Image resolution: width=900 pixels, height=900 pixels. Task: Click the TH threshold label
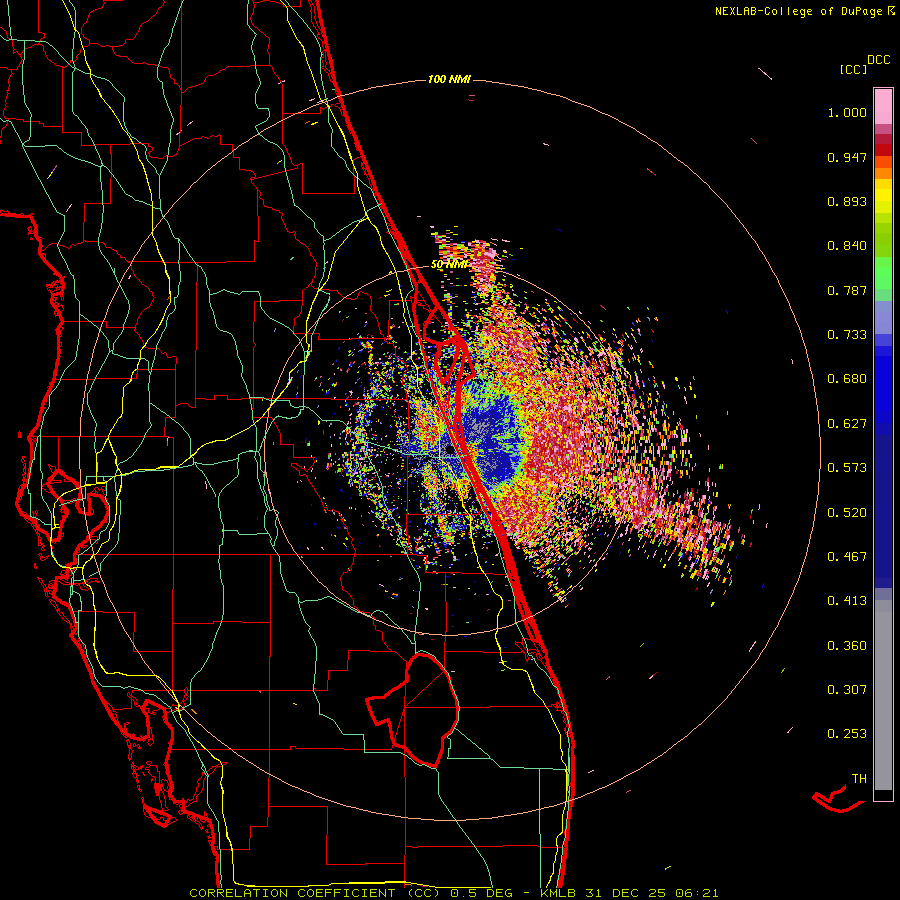[859, 779]
